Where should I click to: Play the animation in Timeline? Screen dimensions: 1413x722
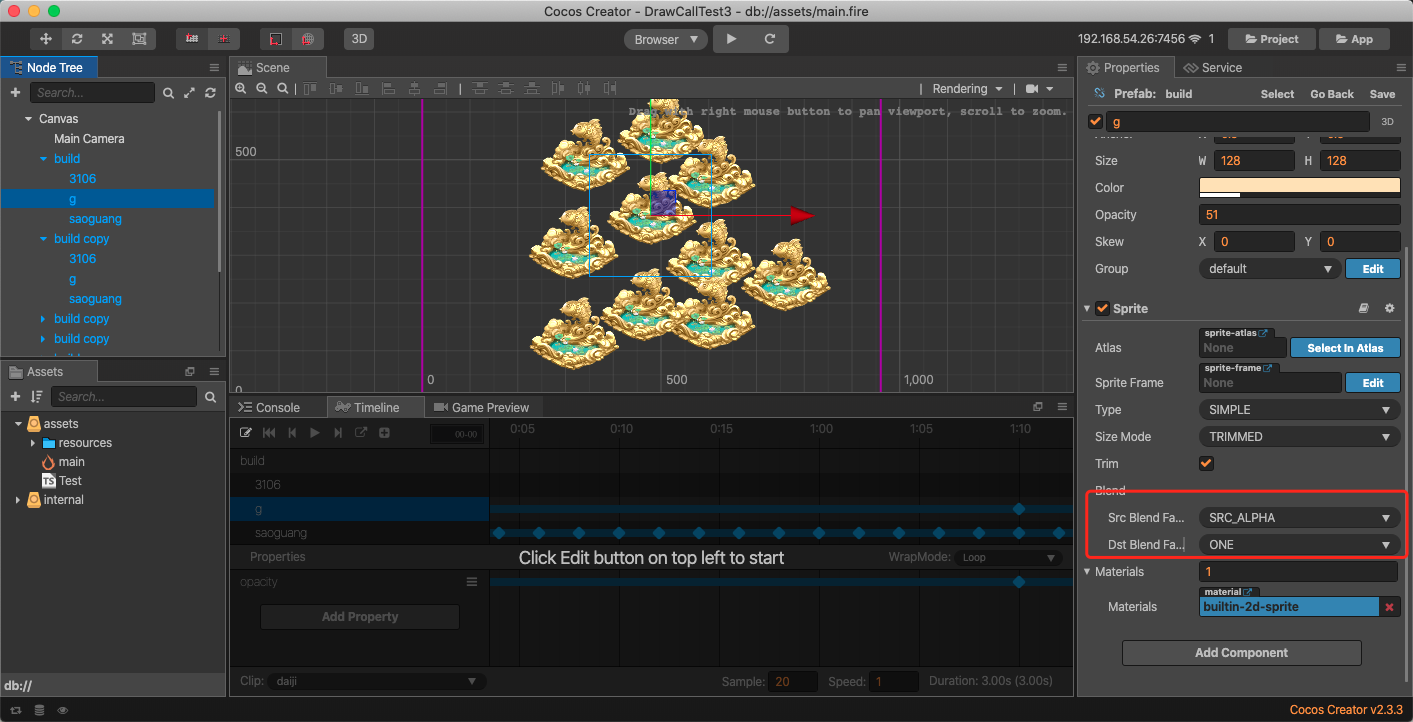click(x=315, y=433)
